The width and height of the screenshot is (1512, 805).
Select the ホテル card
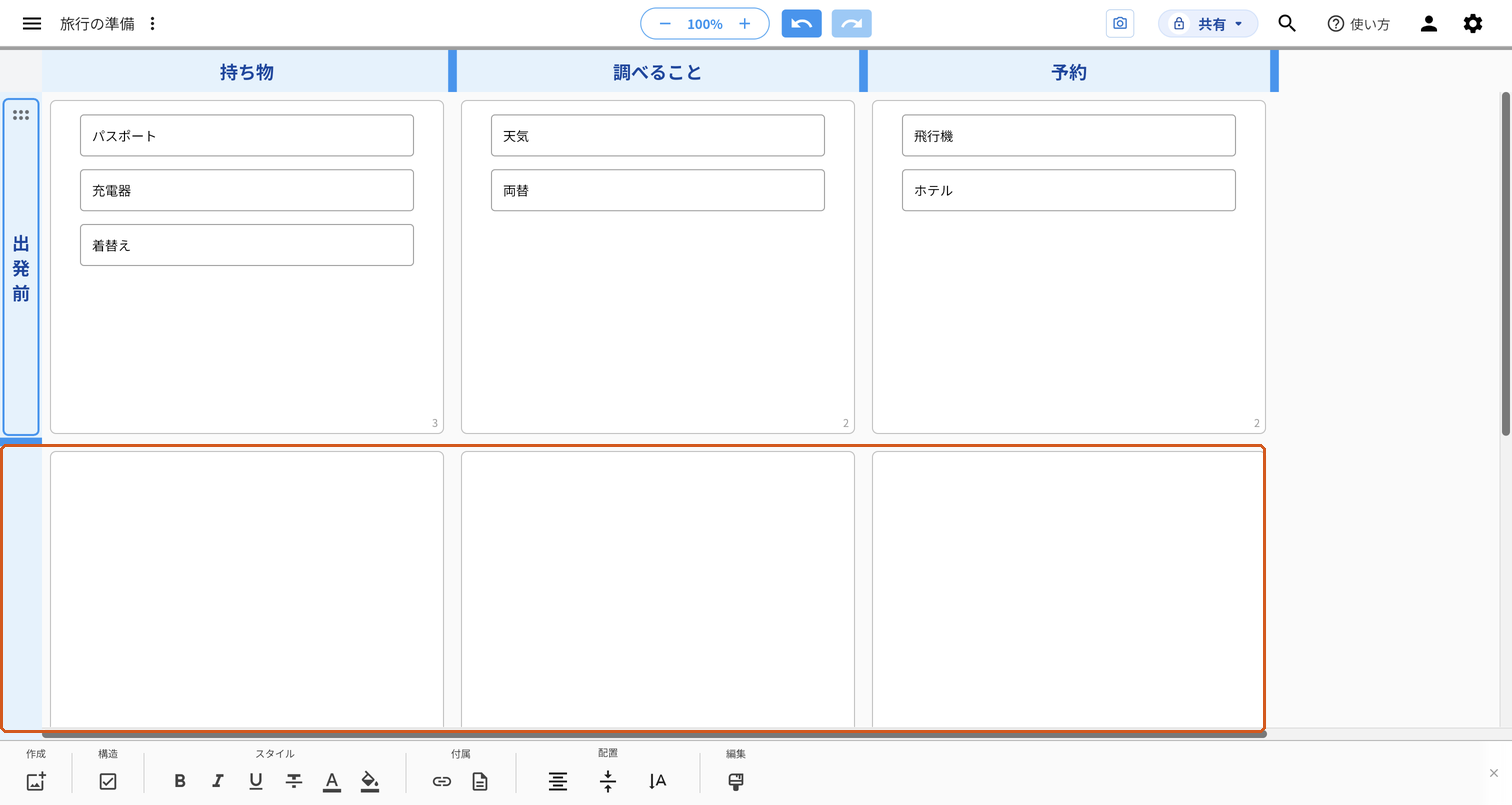pos(1069,190)
